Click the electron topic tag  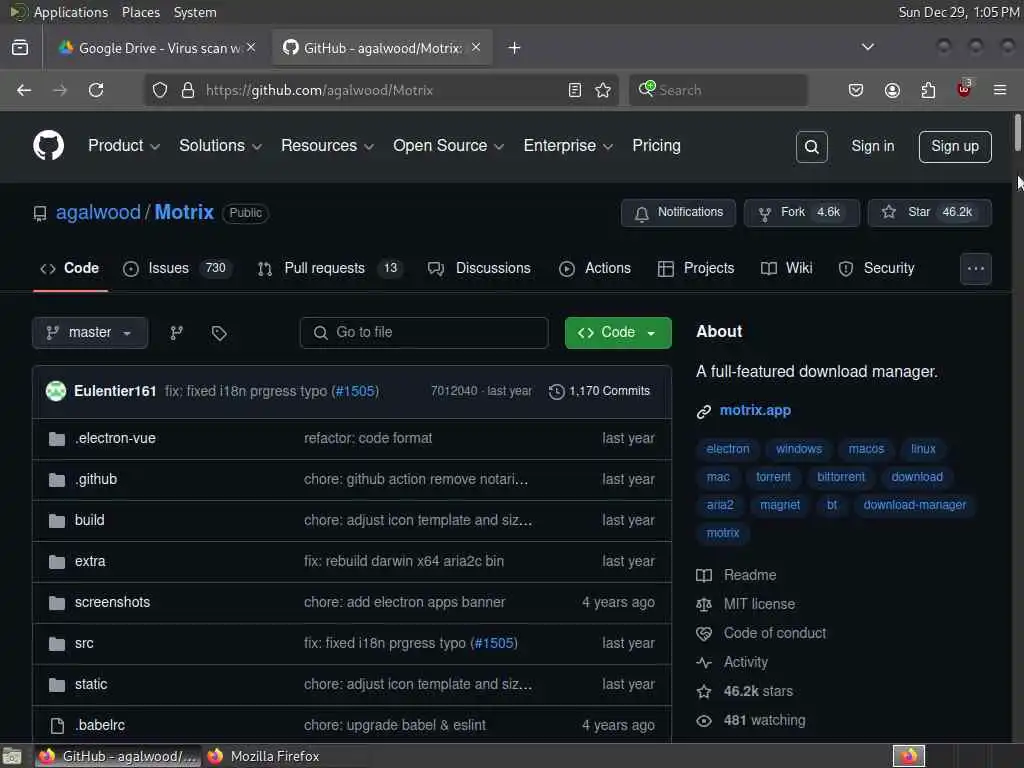tap(728, 449)
